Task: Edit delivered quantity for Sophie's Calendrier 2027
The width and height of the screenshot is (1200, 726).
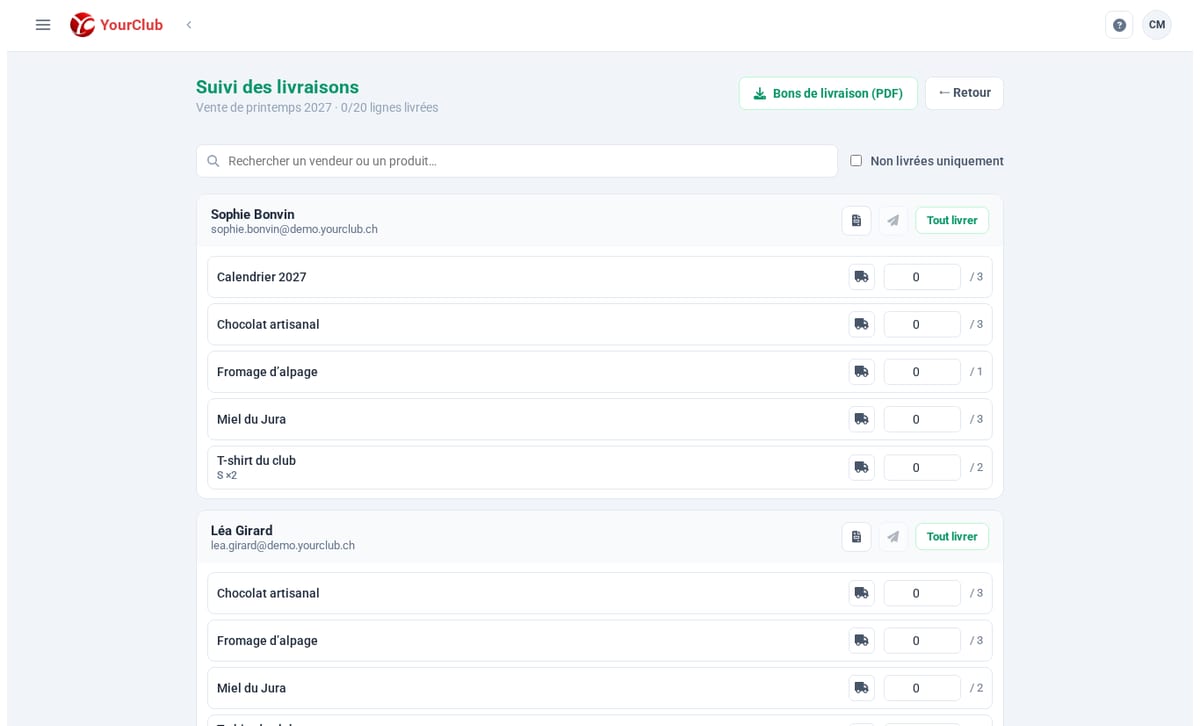Action: pos(922,277)
